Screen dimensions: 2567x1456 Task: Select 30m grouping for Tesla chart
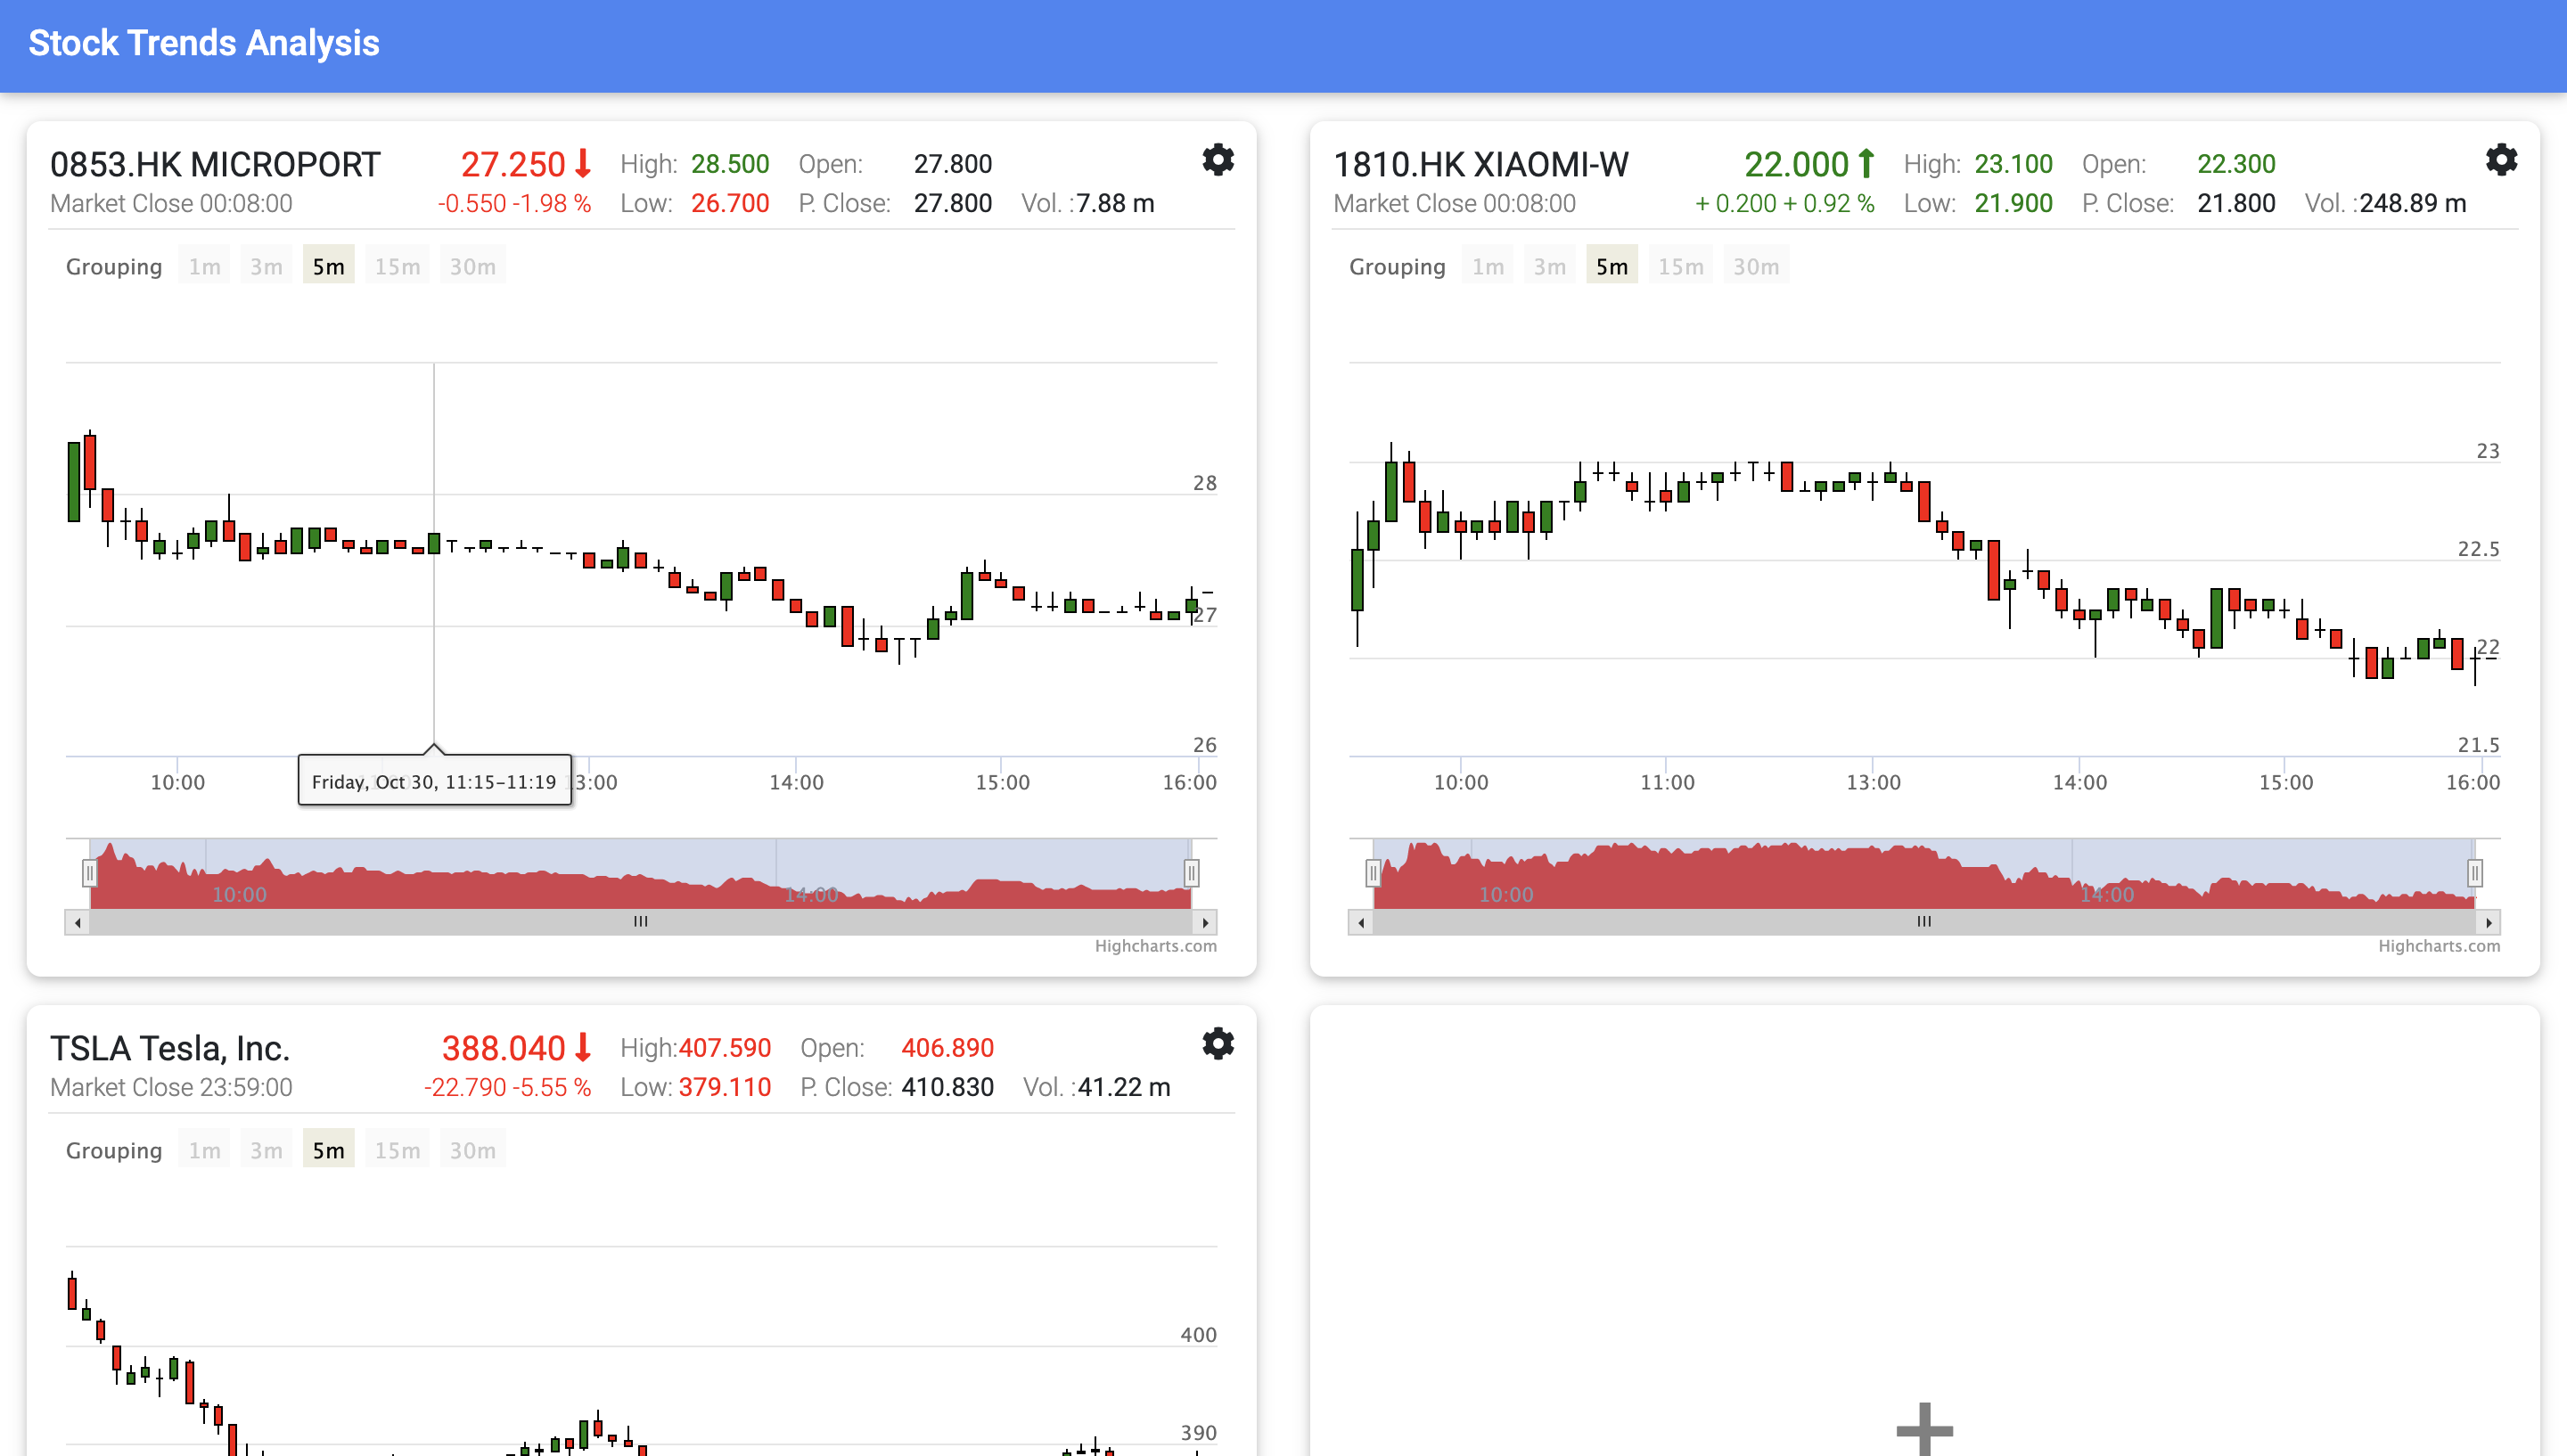click(x=472, y=1150)
